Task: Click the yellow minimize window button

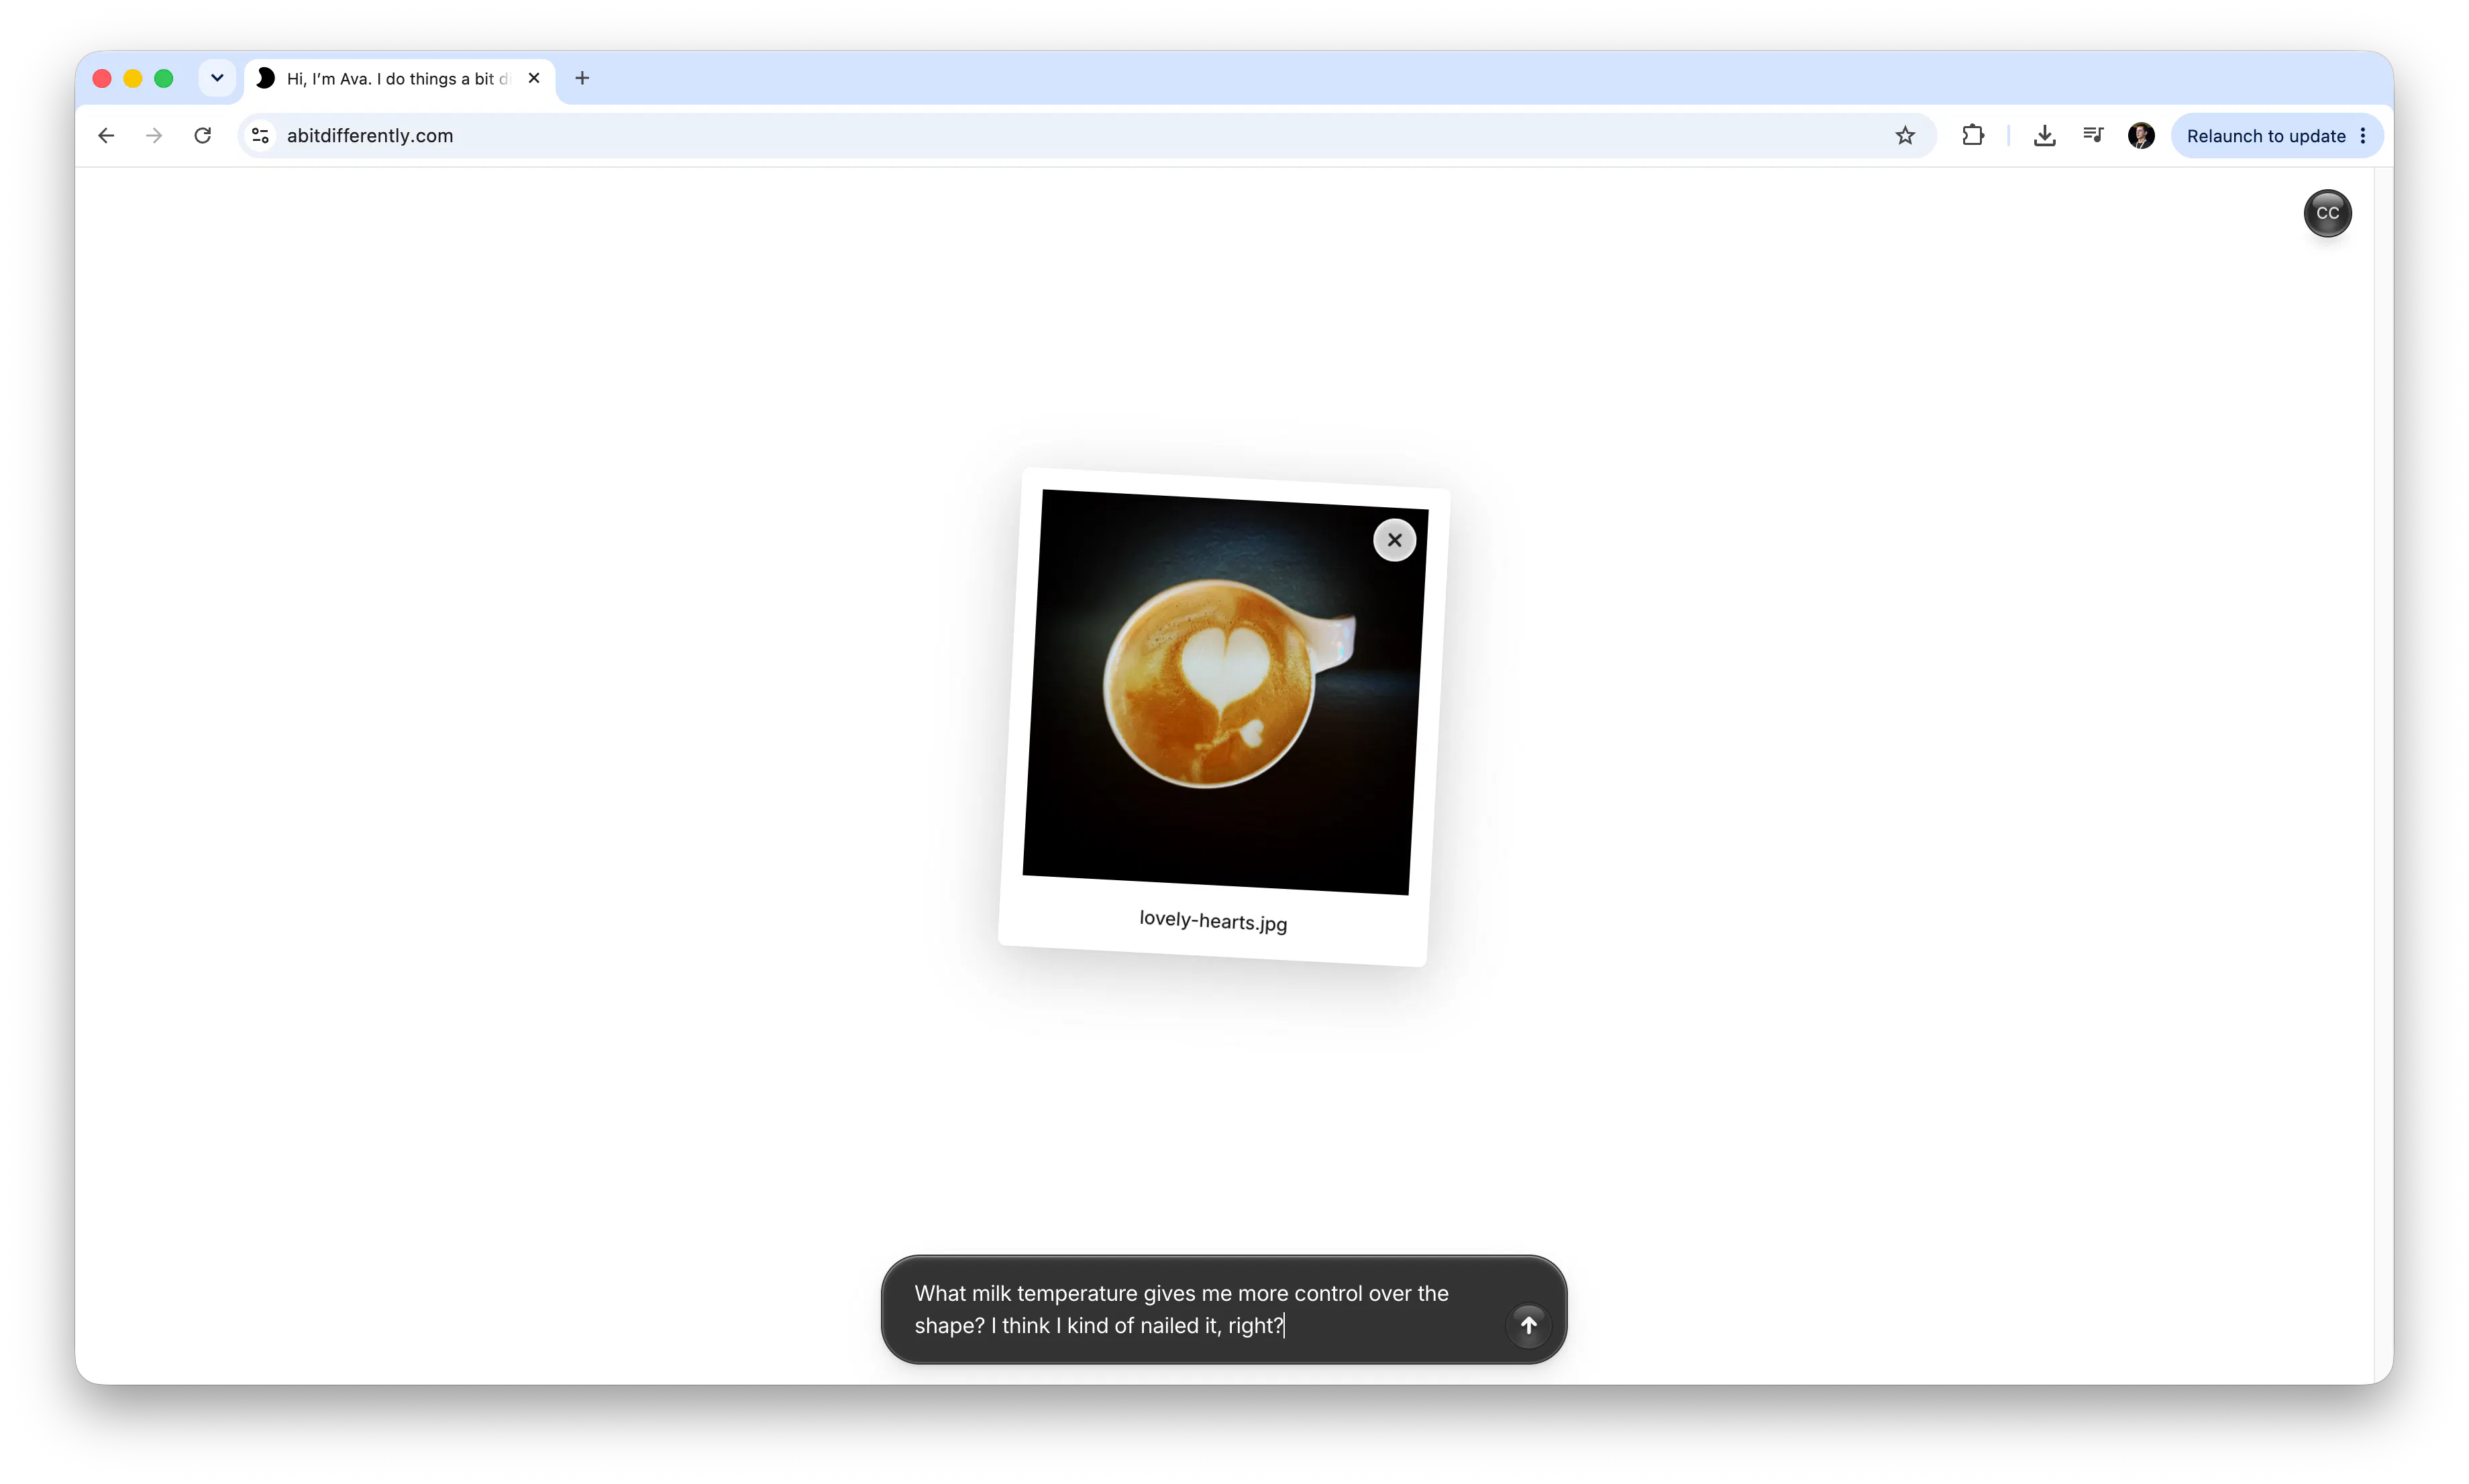Action: pos(133,78)
